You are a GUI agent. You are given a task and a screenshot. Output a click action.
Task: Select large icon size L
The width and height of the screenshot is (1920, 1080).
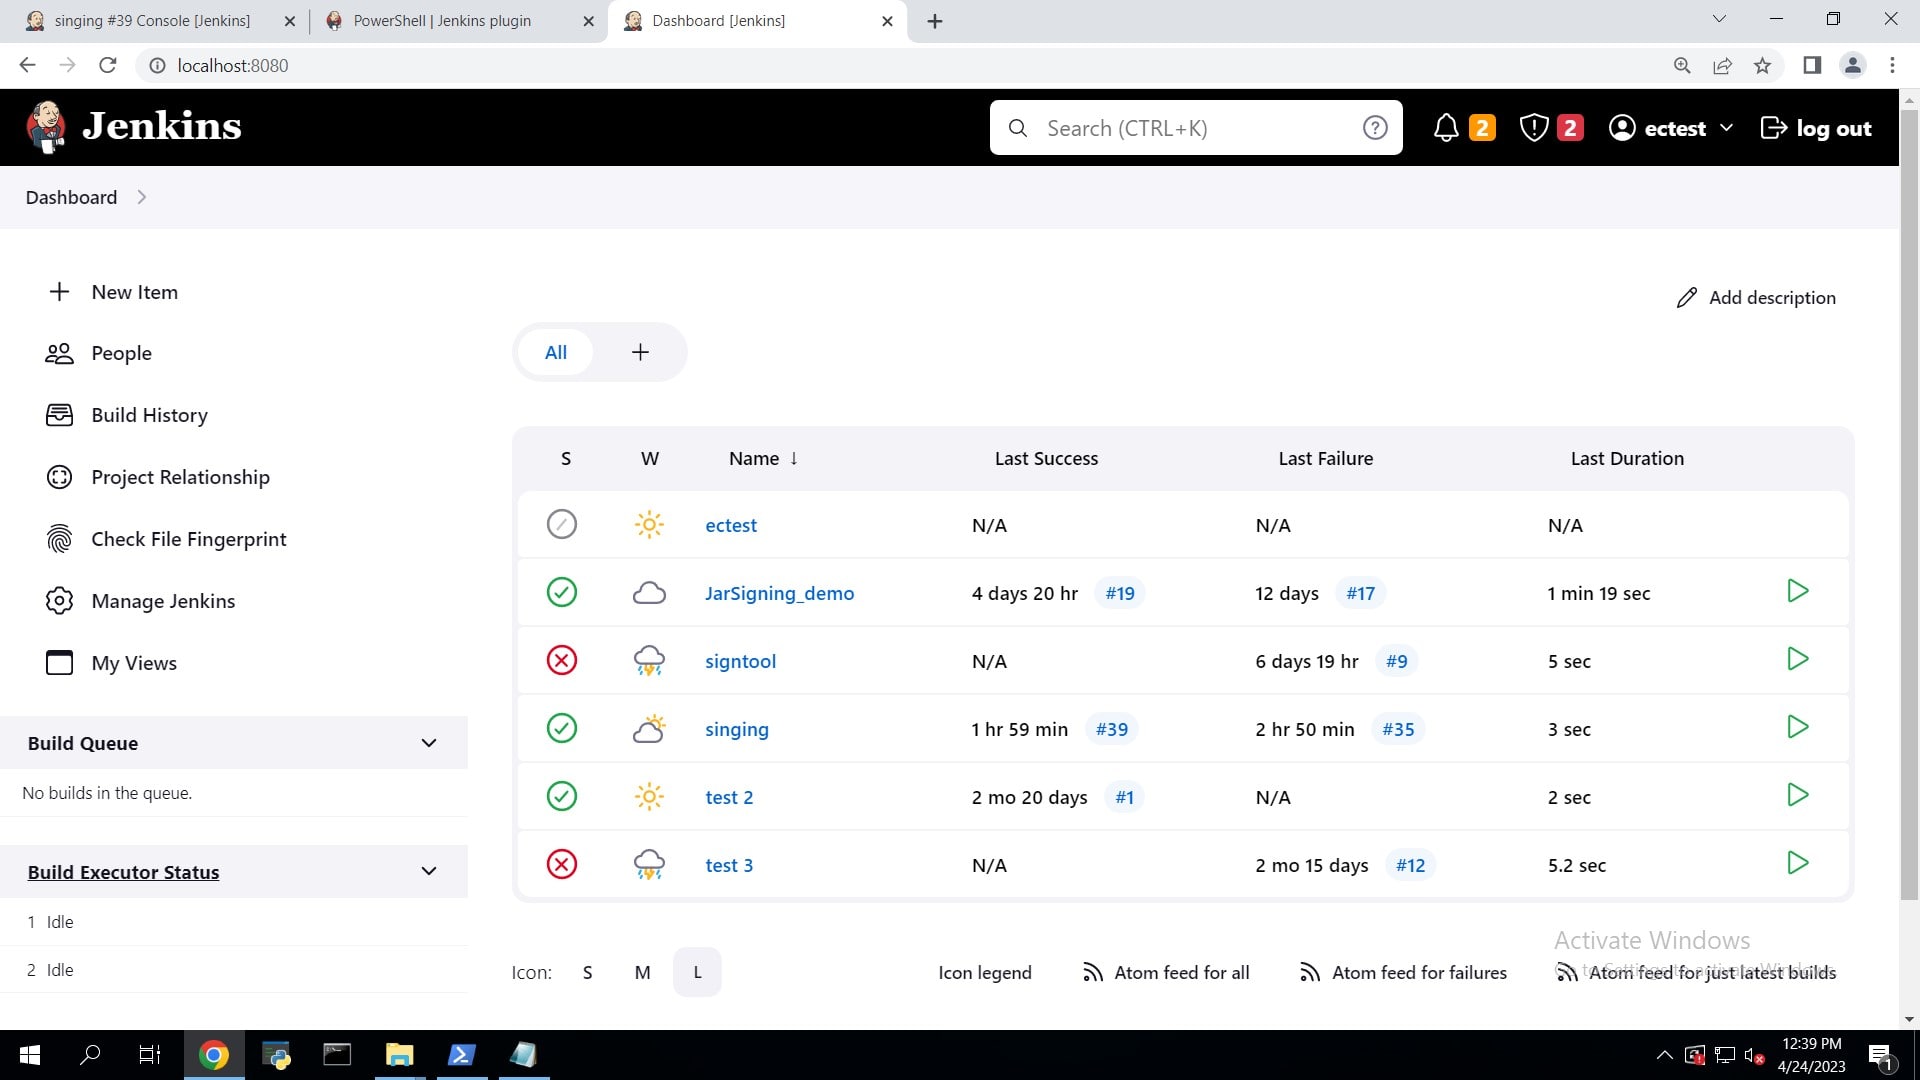pos(697,972)
